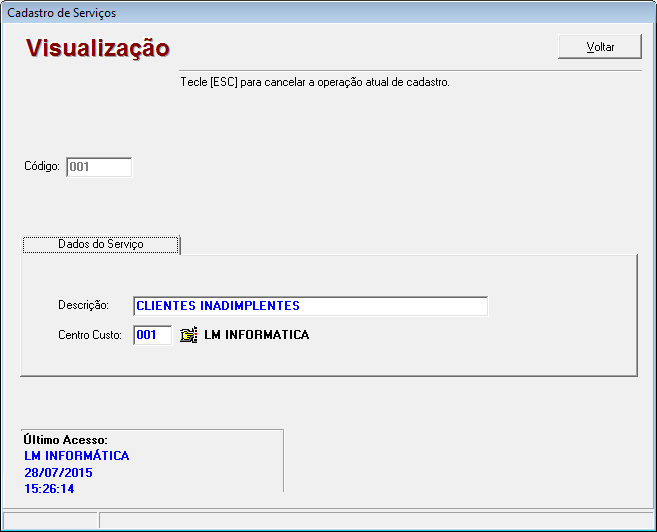Click the Código label
The image size is (657, 532).
coord(43,167)
